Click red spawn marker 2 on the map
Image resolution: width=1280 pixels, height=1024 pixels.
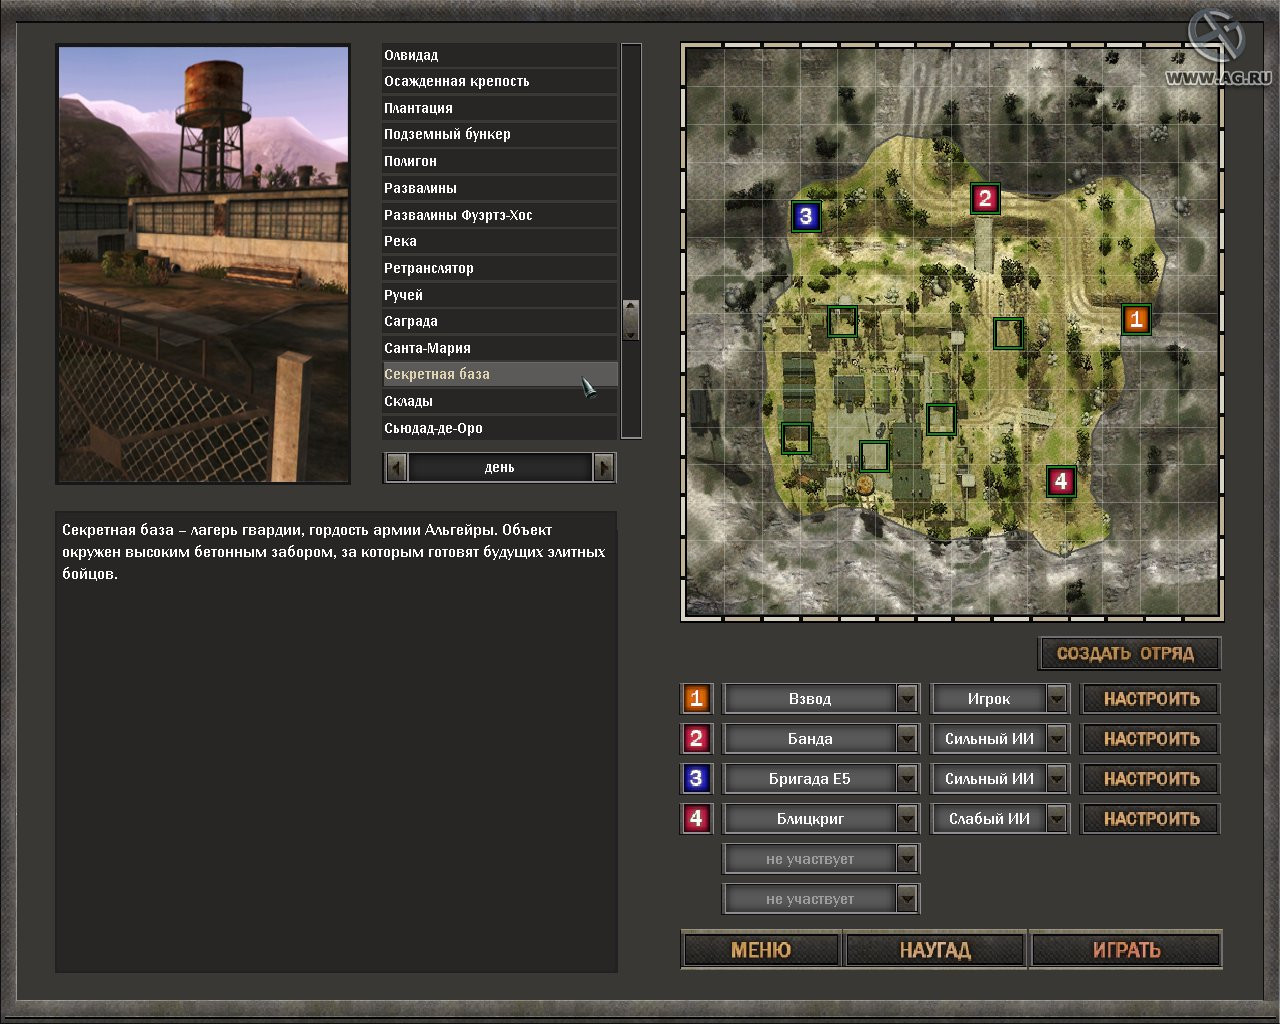click(x=985, y=198)
